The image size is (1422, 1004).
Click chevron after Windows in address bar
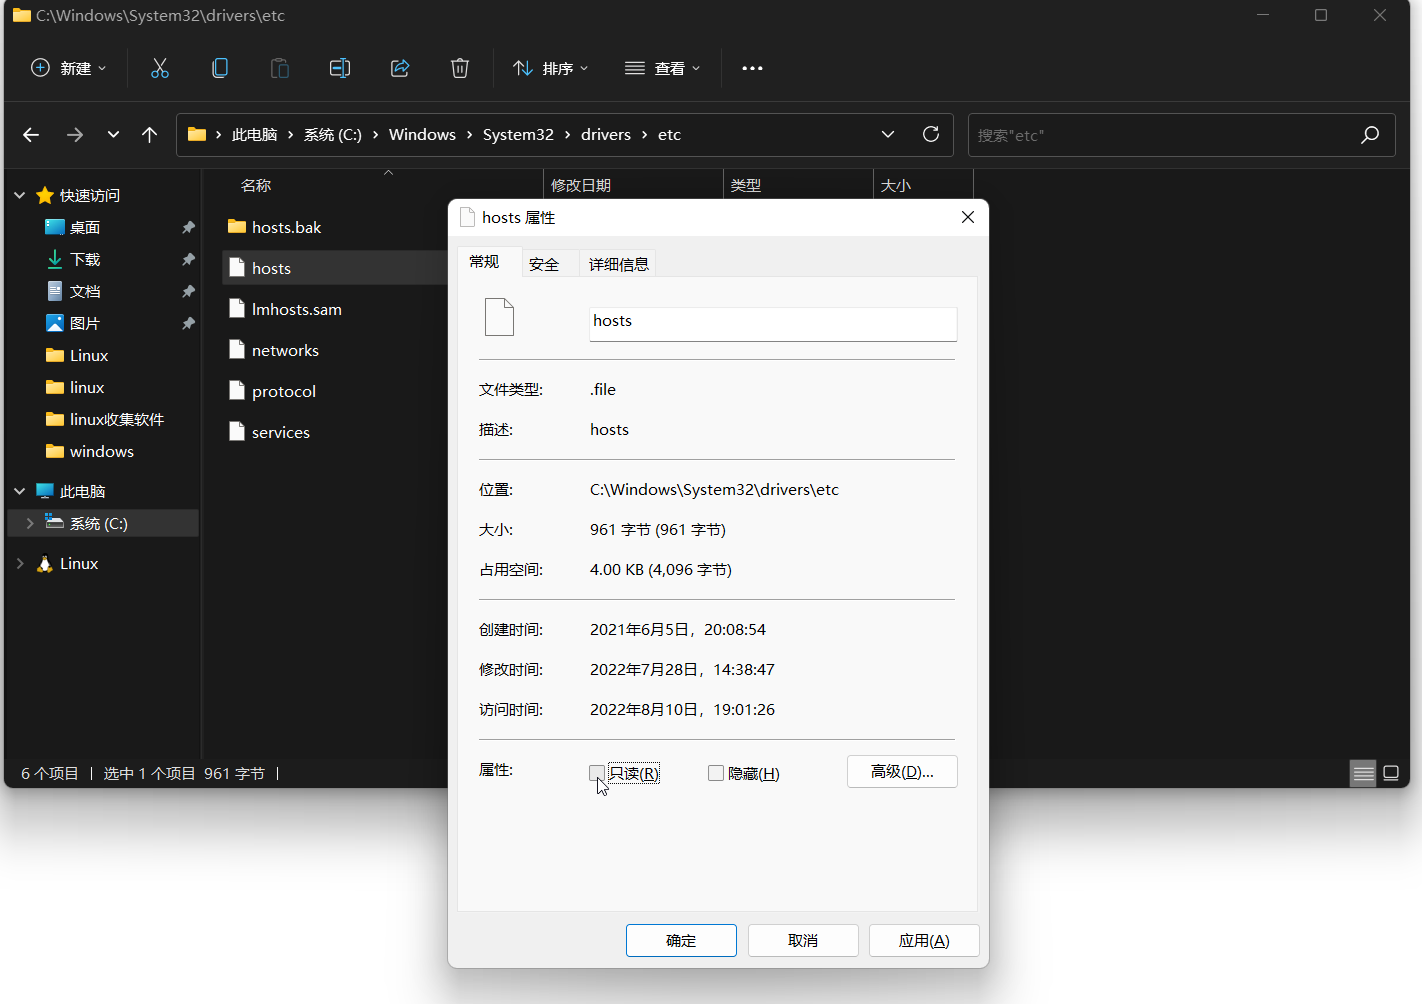pyautogui.click(x=469, y=134)
